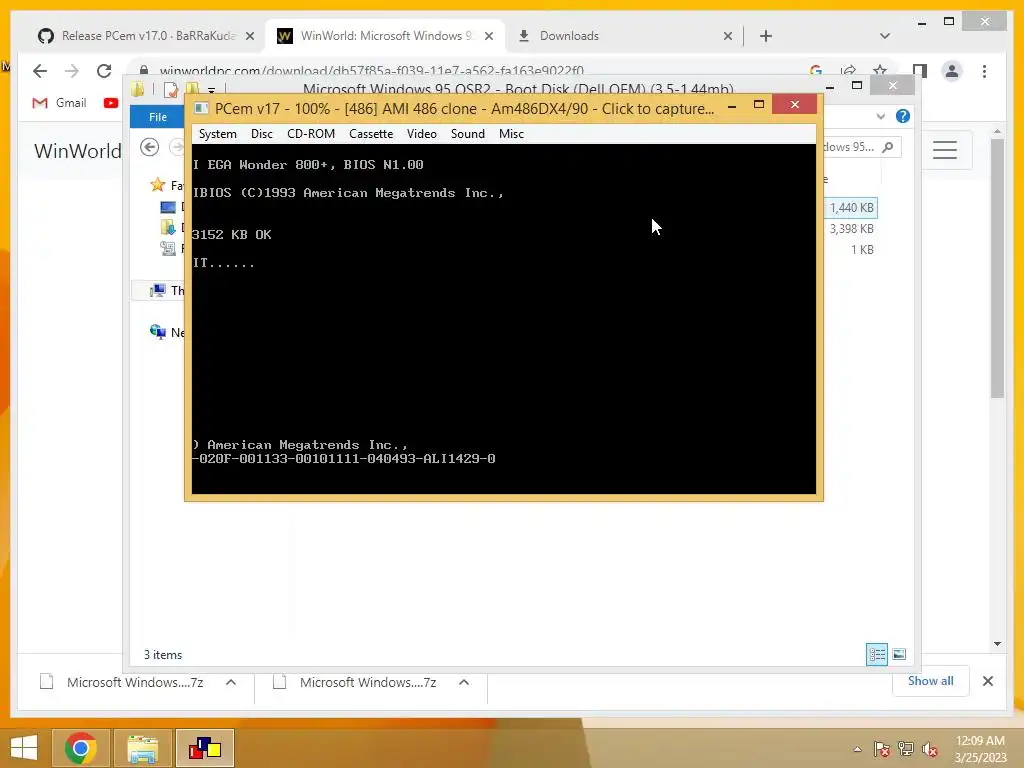Open the CD-ROM menu in PCem
The image size is (1024, 768).
coord(311,134)
